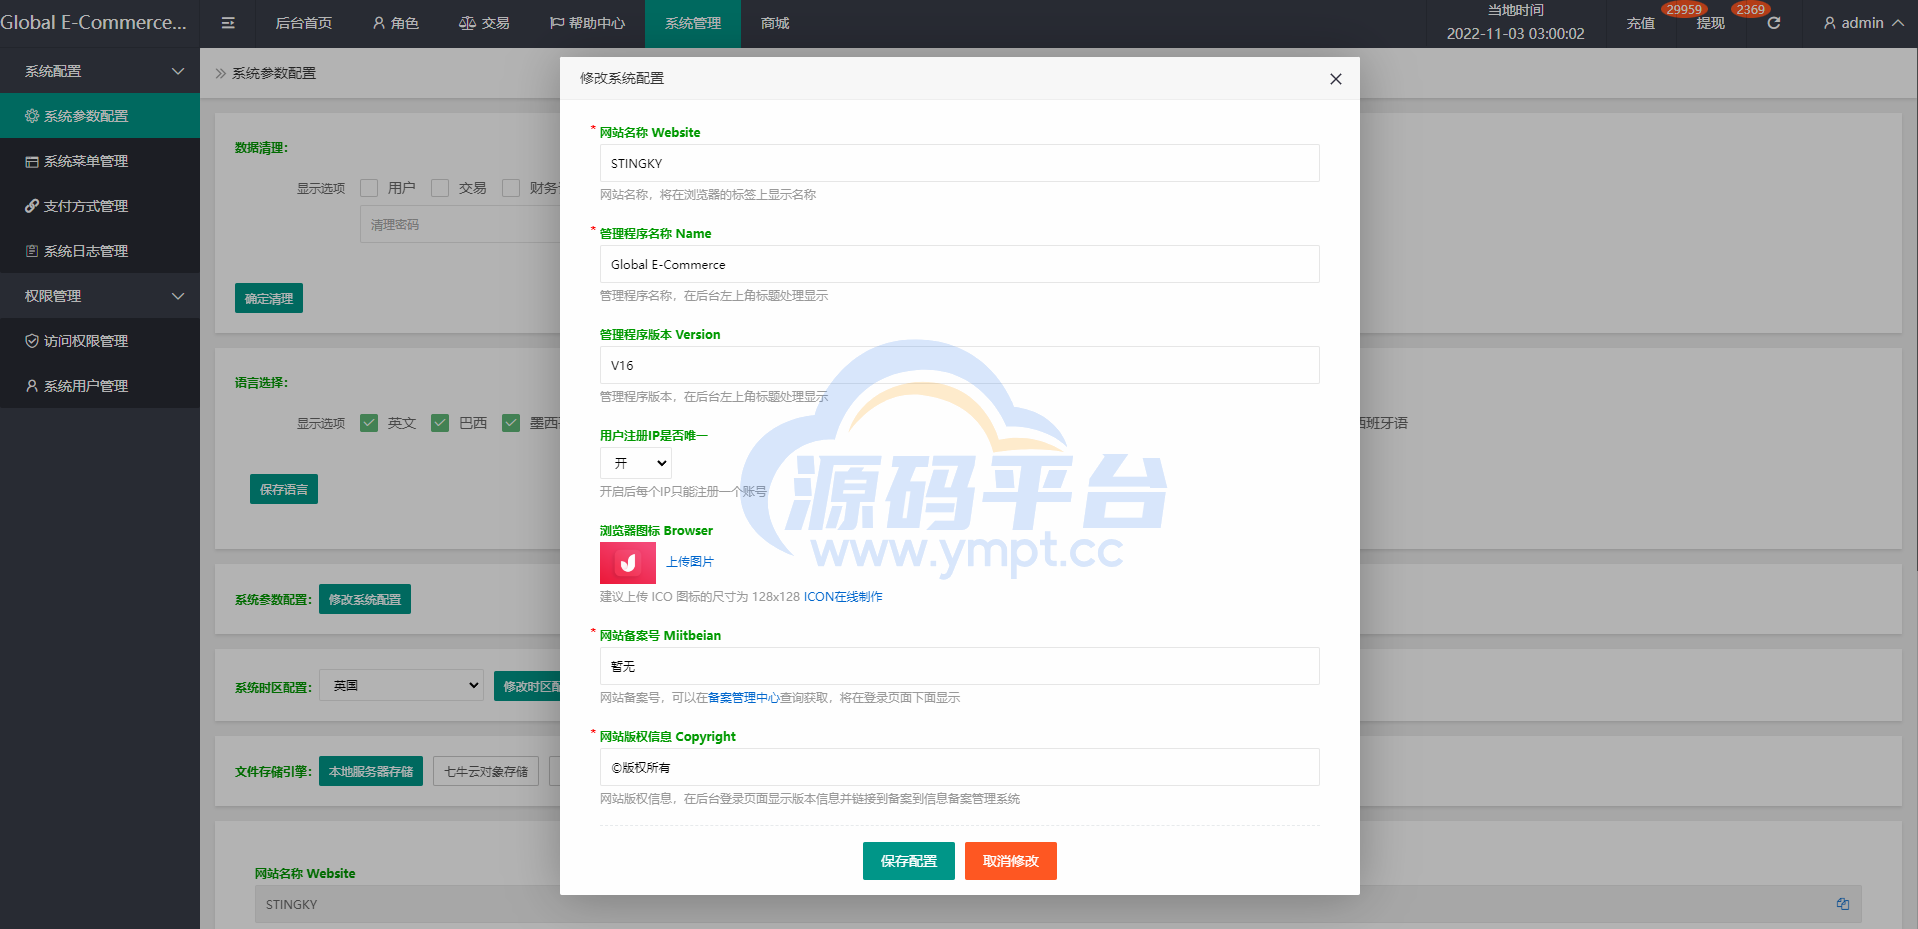Image resolution: width=1918 pixels, height=929 pixels.
Task: Click the 修改时区 button
Action: click(527, 686)
